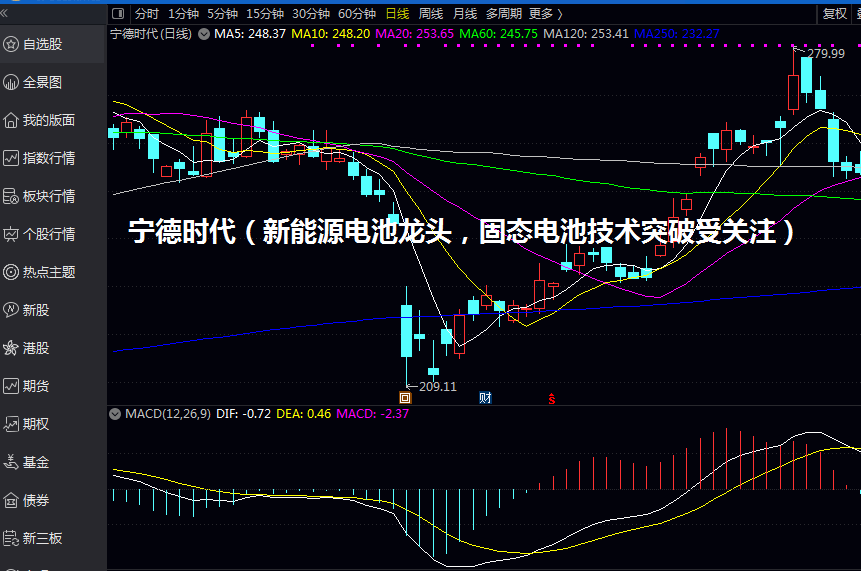Switch to the 60分钟 period tab

(357, 14)
